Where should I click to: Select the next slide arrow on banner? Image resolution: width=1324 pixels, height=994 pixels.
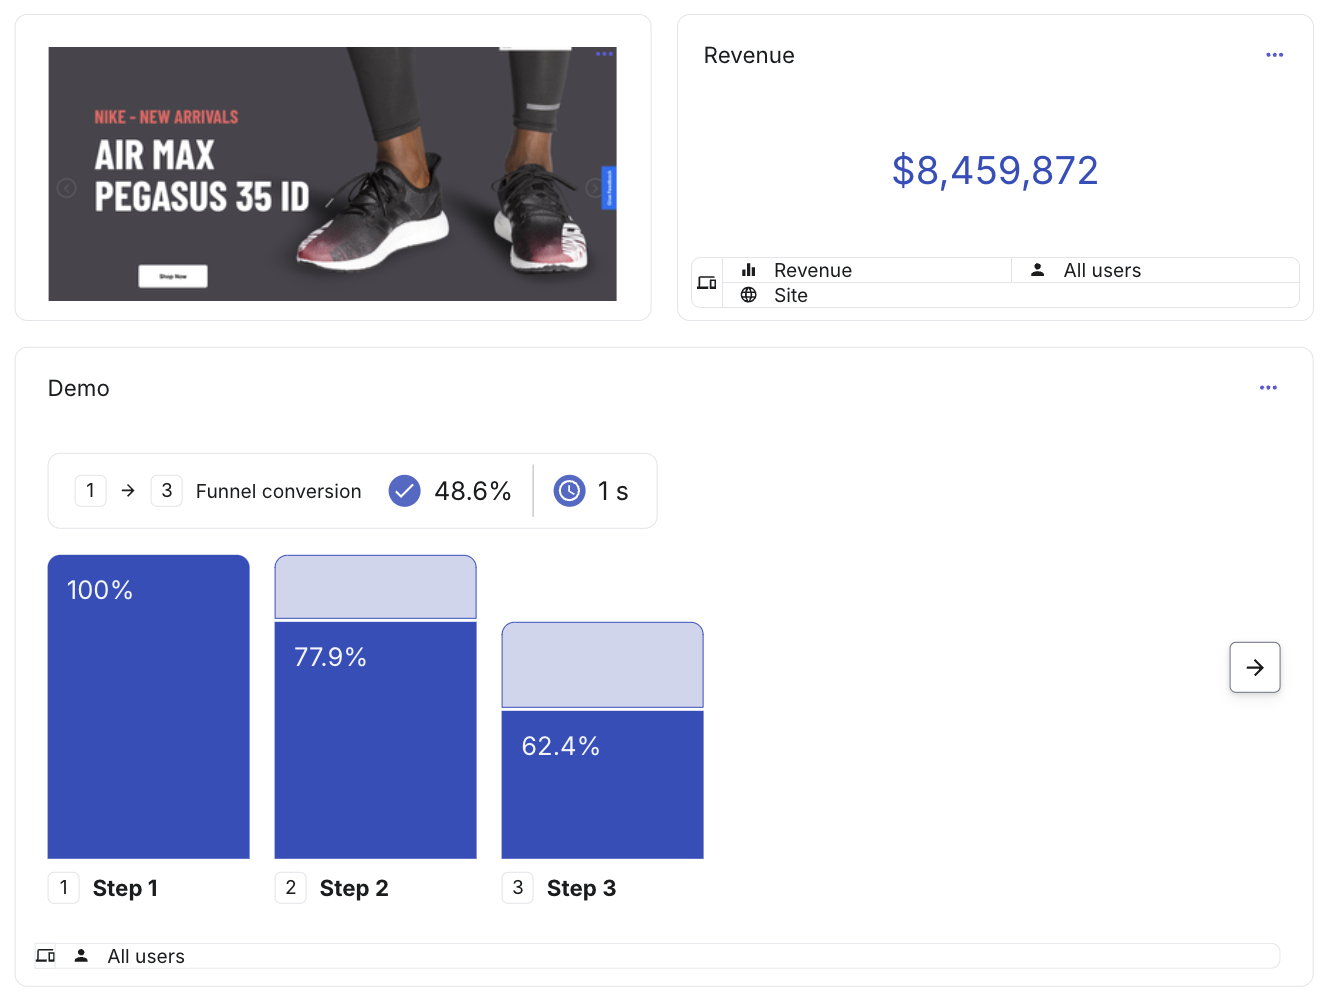[x=594, y=188]
